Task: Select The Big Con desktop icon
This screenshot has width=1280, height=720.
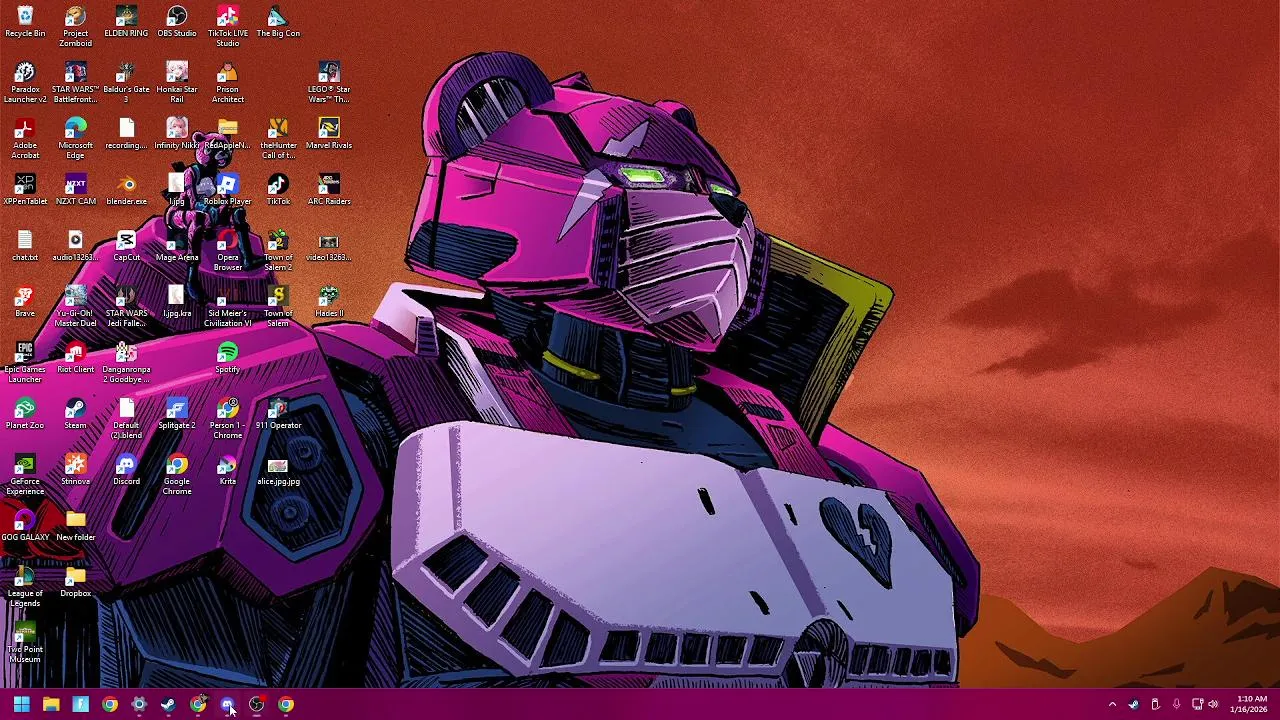Action: point(278,22)
